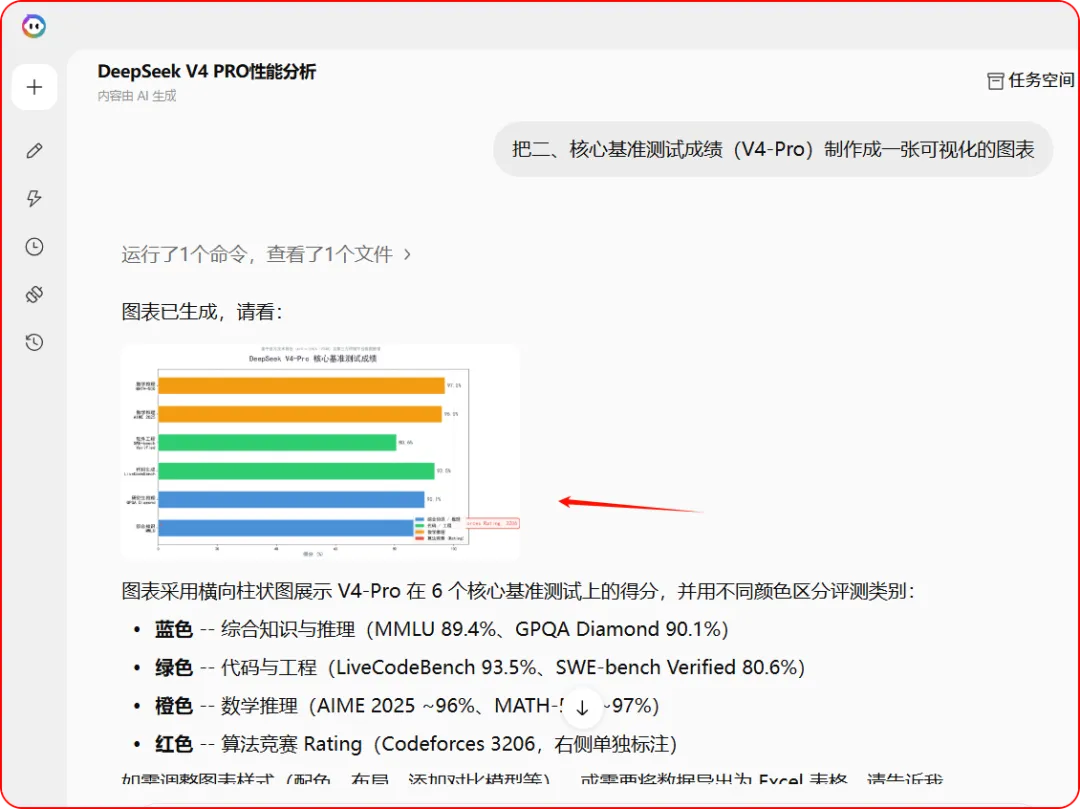This screenshot has width=1080, height=809.
Task: Open the generated bar chart thumbnail
Action: [320, 452]
